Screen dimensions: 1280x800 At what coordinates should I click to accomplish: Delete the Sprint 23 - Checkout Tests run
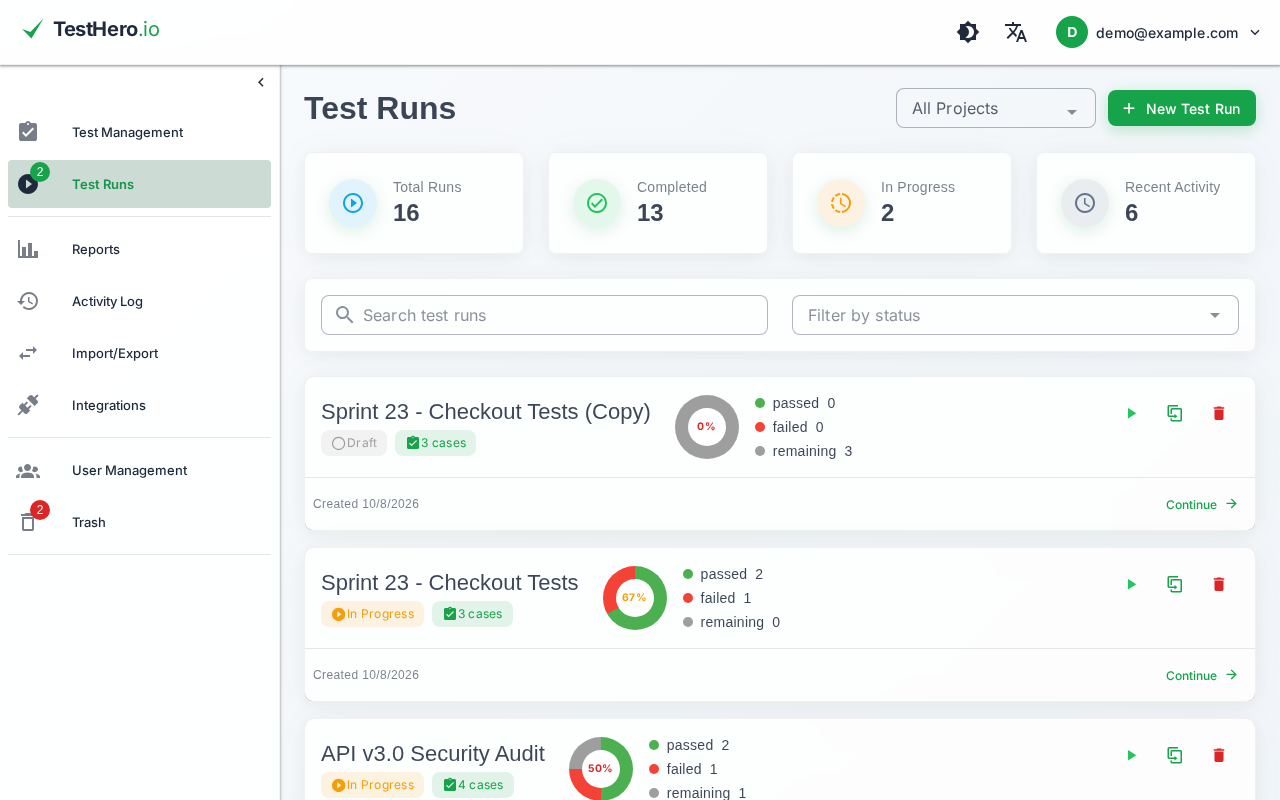pos(1219,584)
